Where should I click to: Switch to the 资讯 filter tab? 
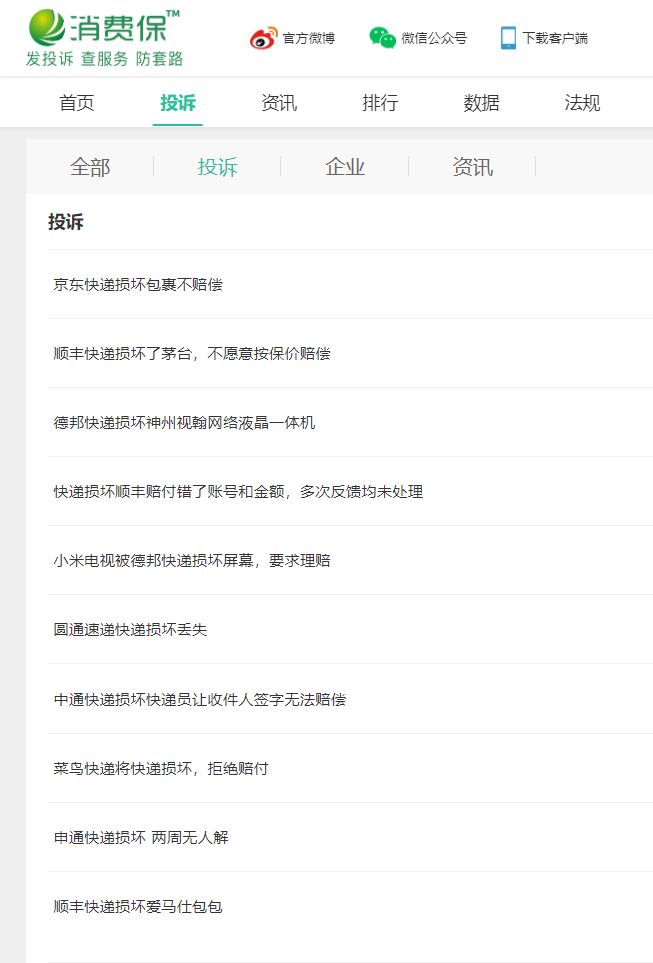point(472,166)
